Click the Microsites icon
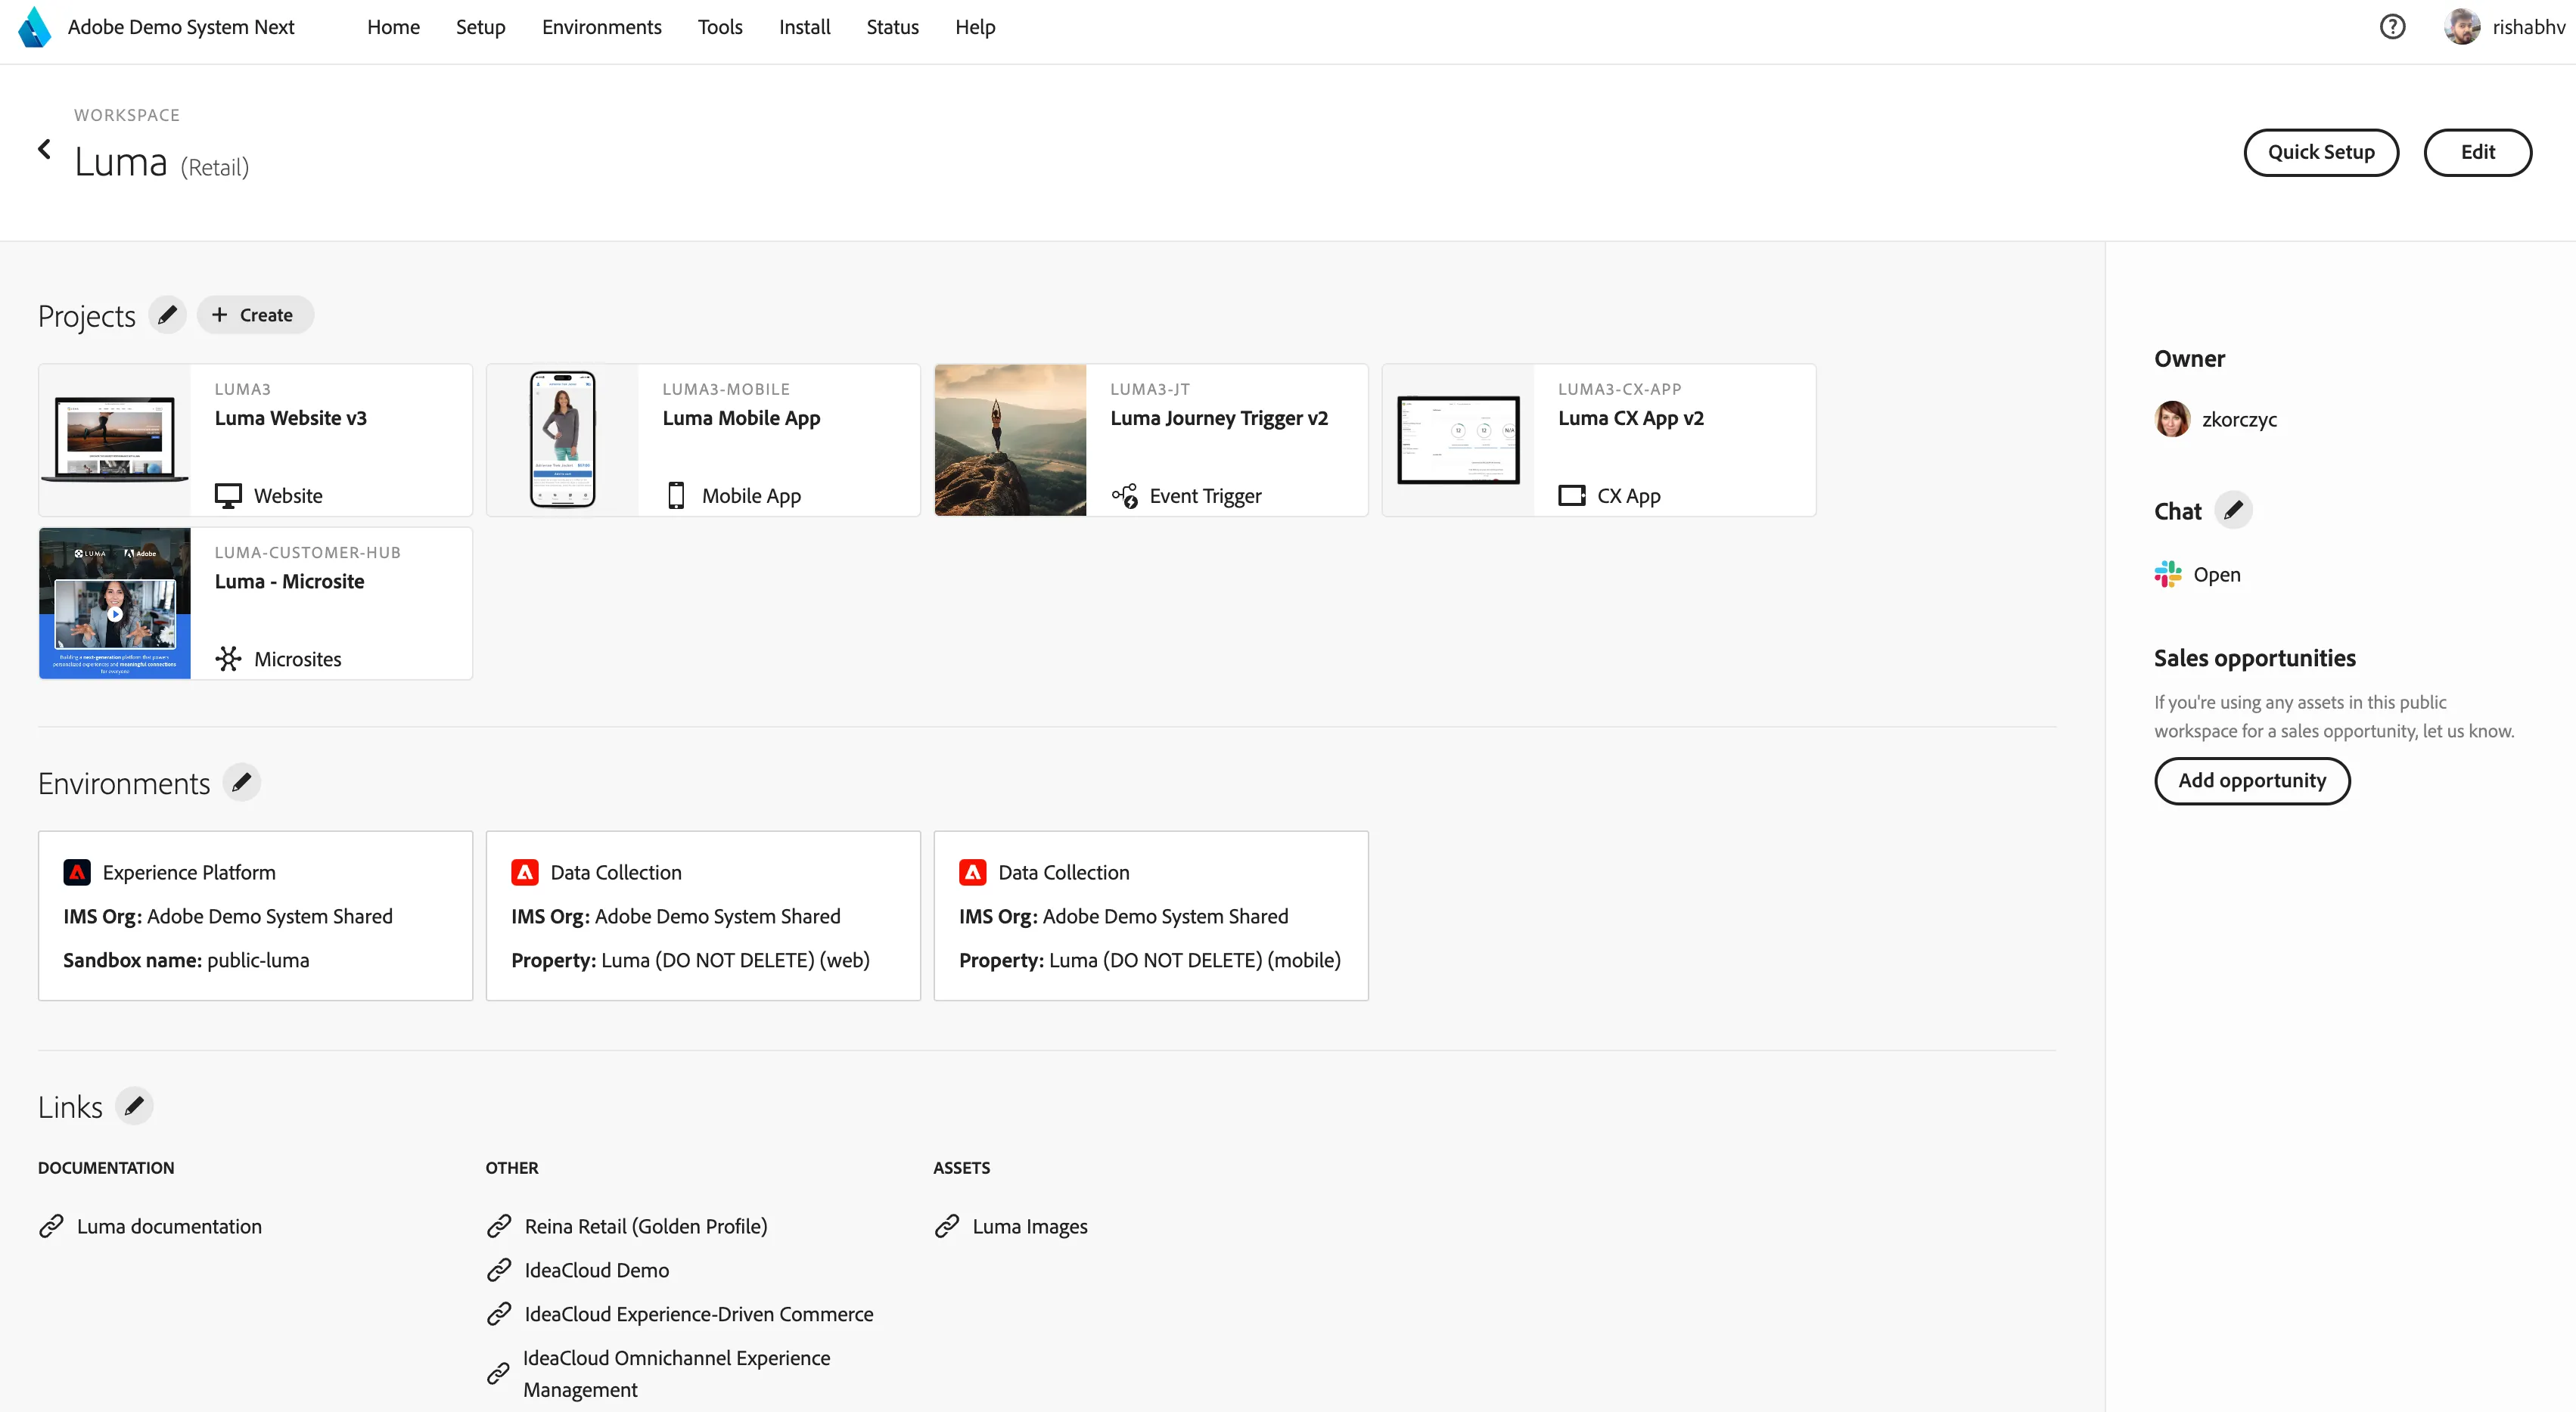The image size is (2576, 1412). click(228, 659)
